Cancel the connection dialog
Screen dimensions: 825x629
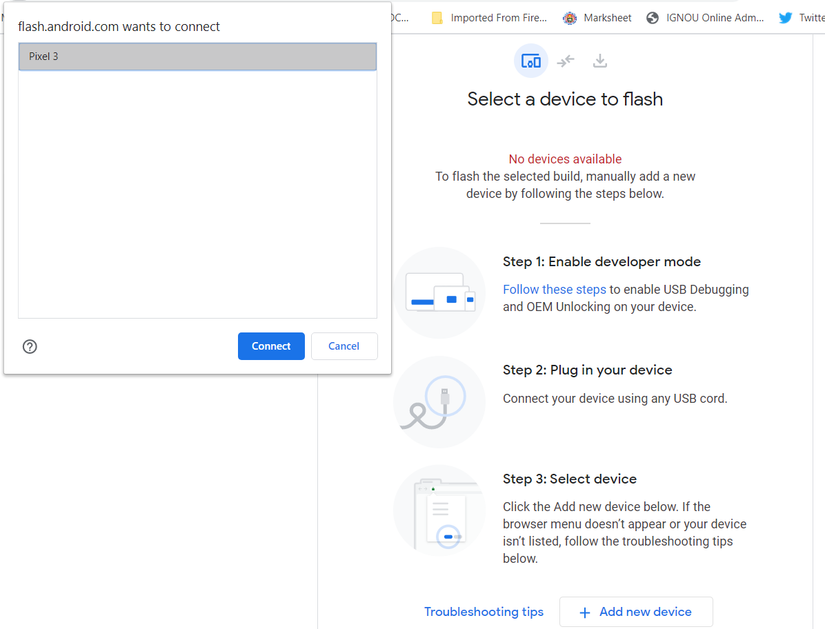click(344, 346)
